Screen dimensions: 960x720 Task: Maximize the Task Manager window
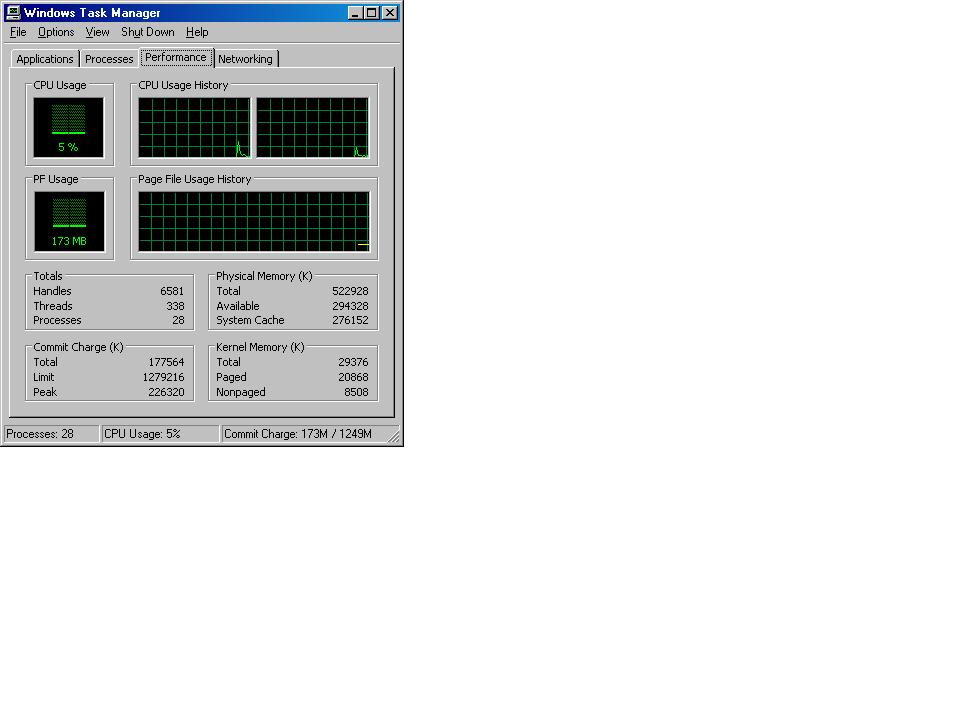372,12
